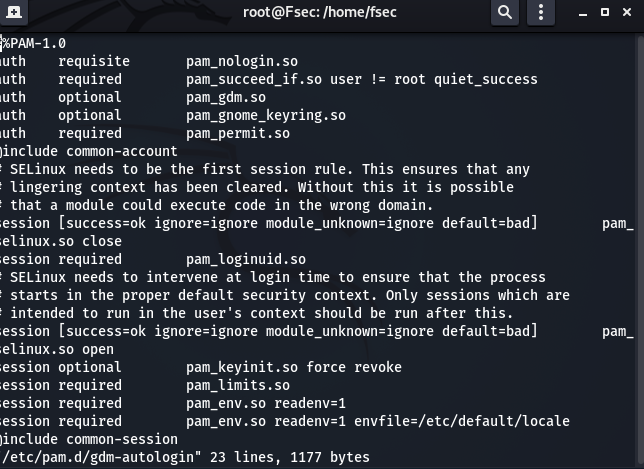Click pam_keyinit.so force revoke text

point(294,368)
